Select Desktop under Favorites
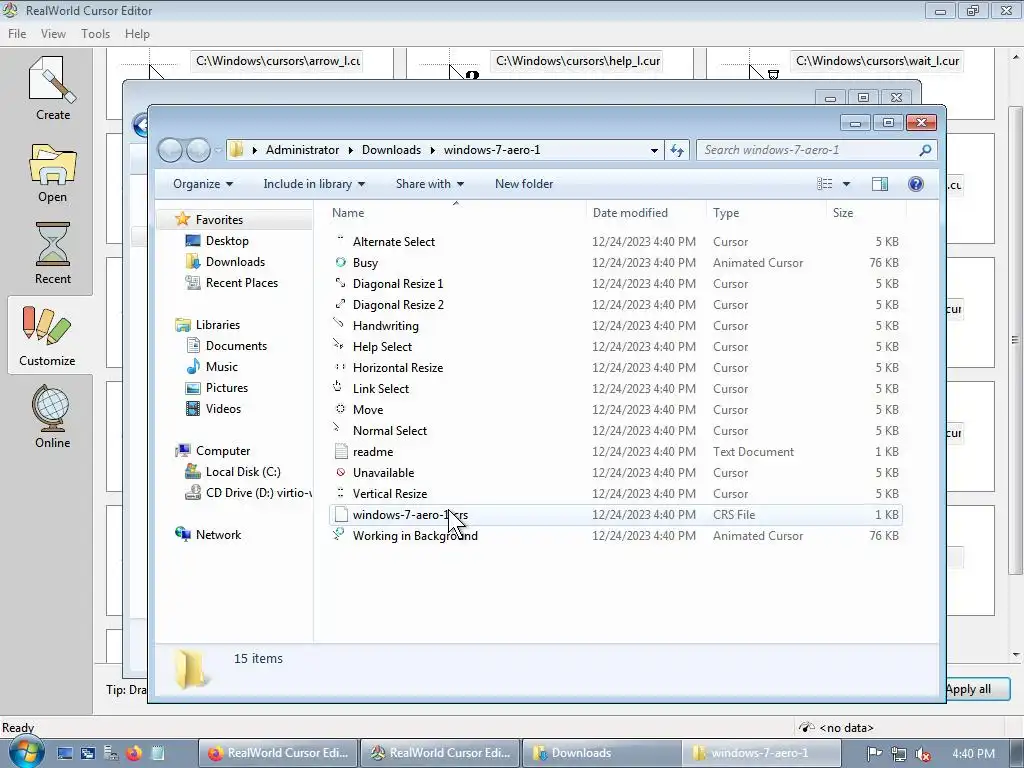 coord(227,241)
